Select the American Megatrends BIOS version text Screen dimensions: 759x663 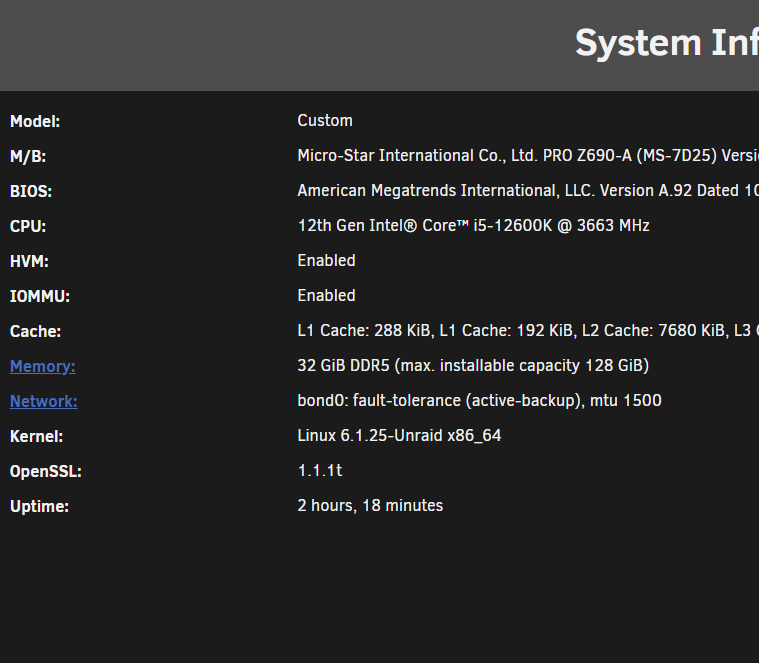coord(528,191)
